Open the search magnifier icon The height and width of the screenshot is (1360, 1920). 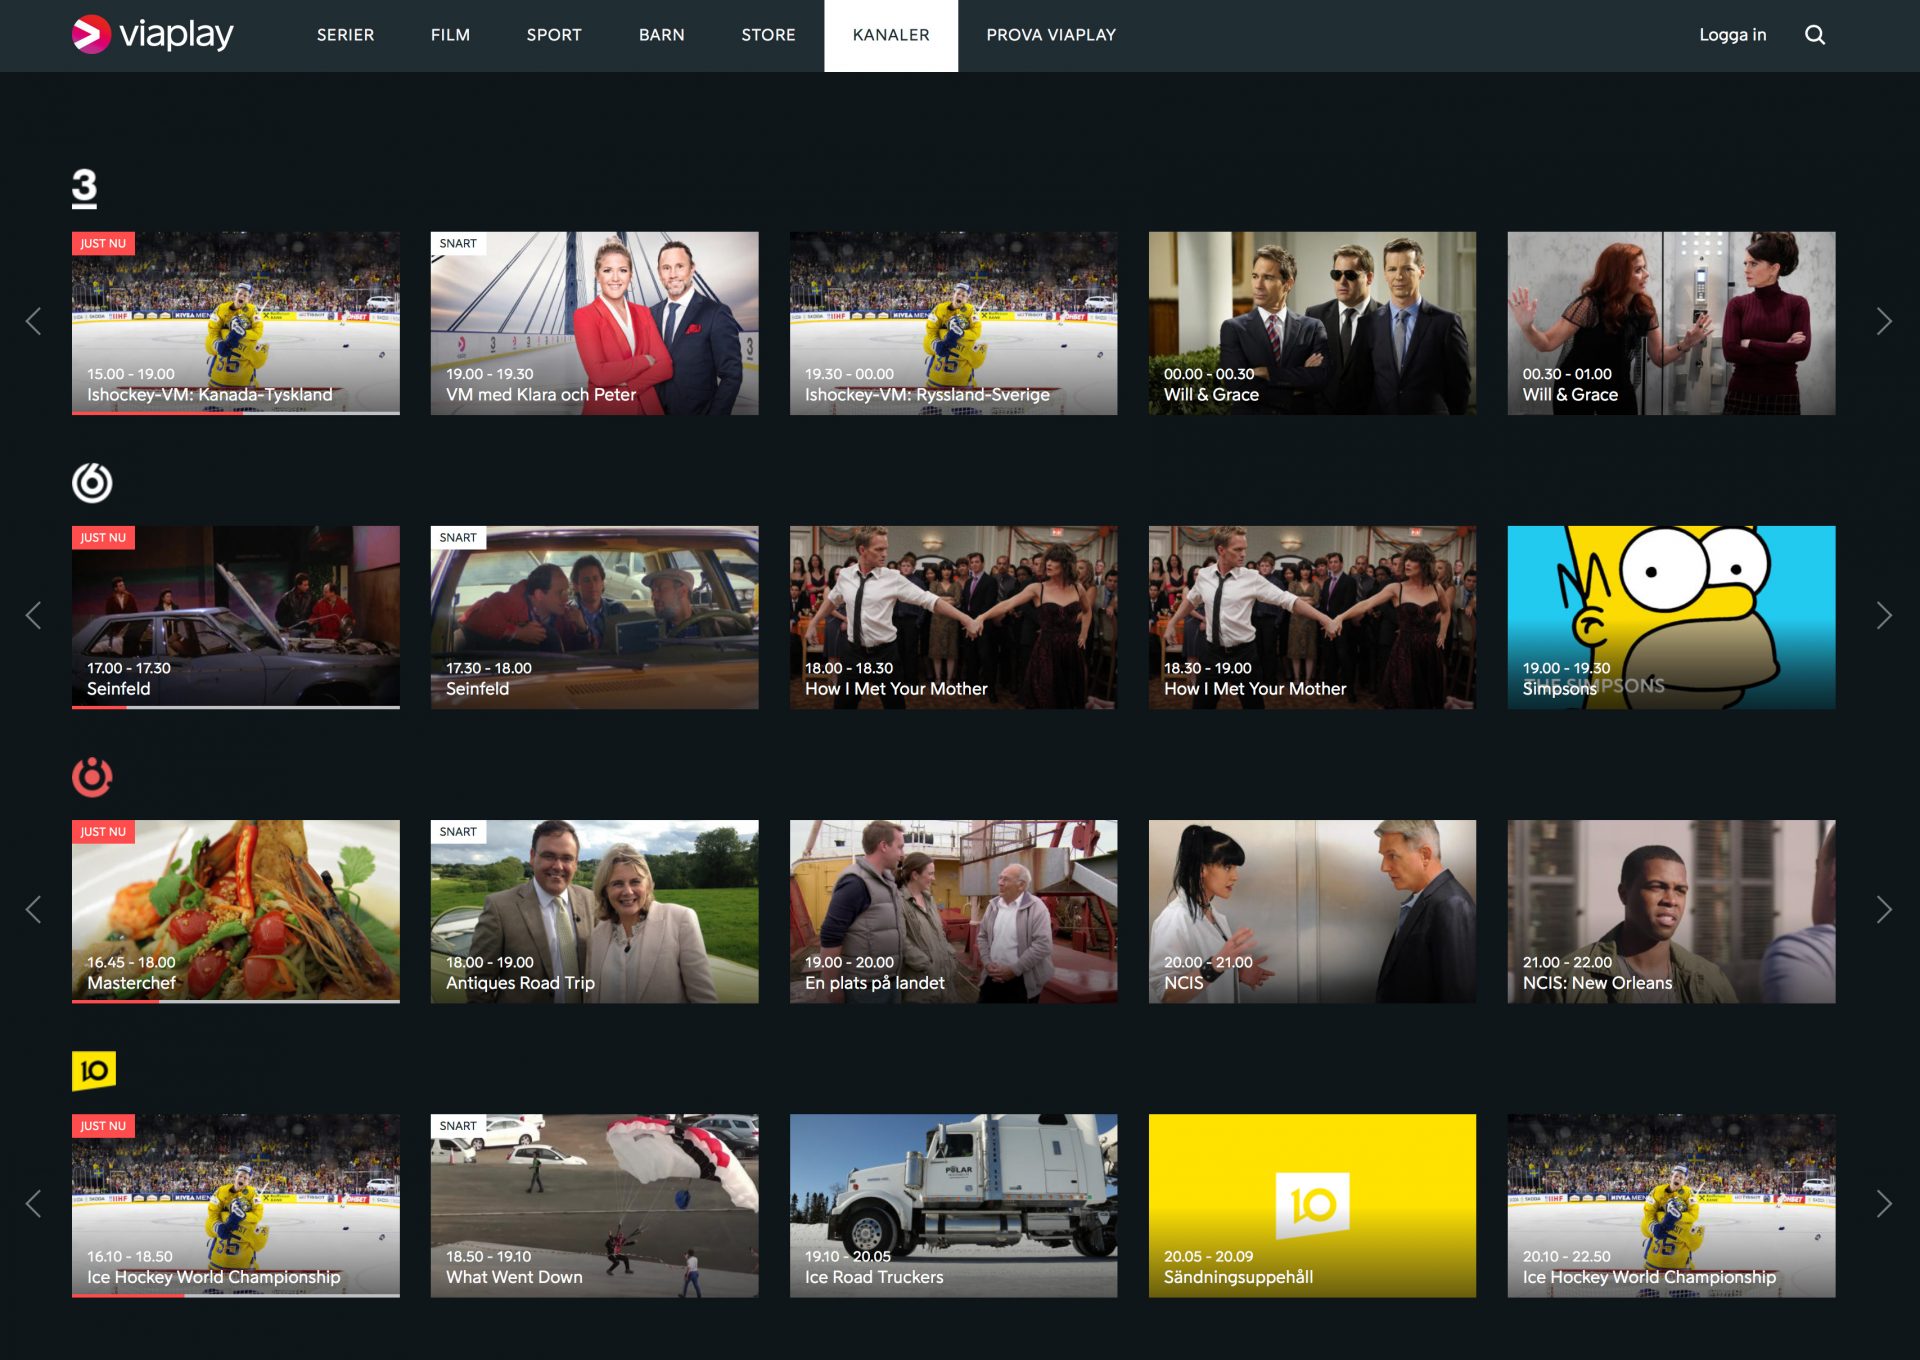point(1815,35)
